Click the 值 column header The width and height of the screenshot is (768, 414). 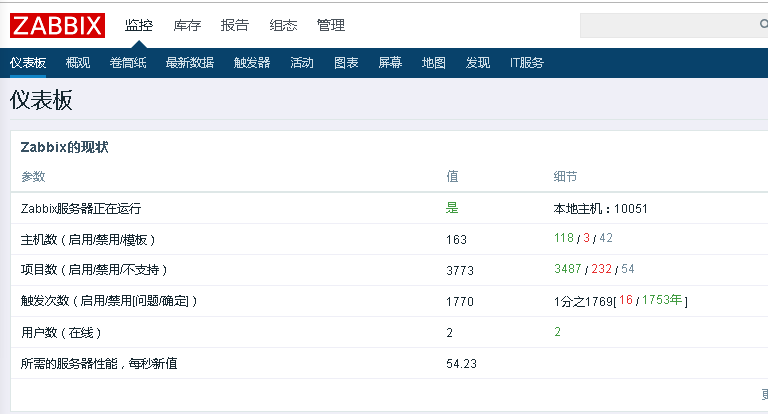[452, 176]
